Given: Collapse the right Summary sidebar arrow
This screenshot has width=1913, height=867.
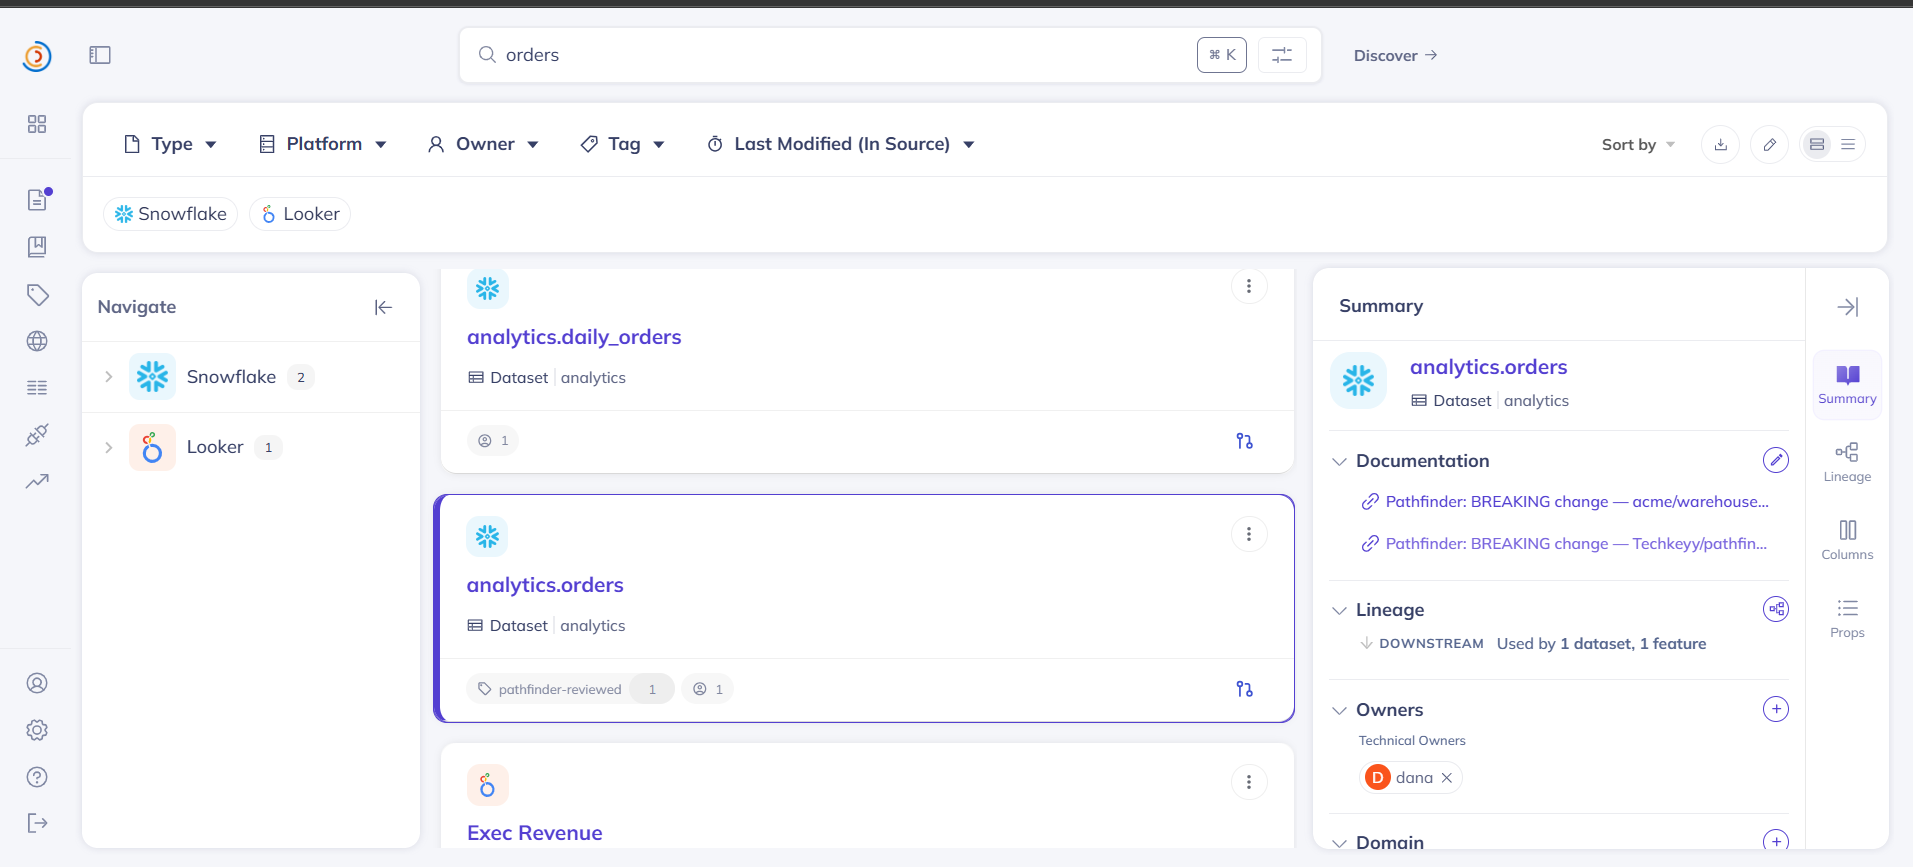Looking at the screenshot, I should pyautogui.click(x=1848, y=307).
